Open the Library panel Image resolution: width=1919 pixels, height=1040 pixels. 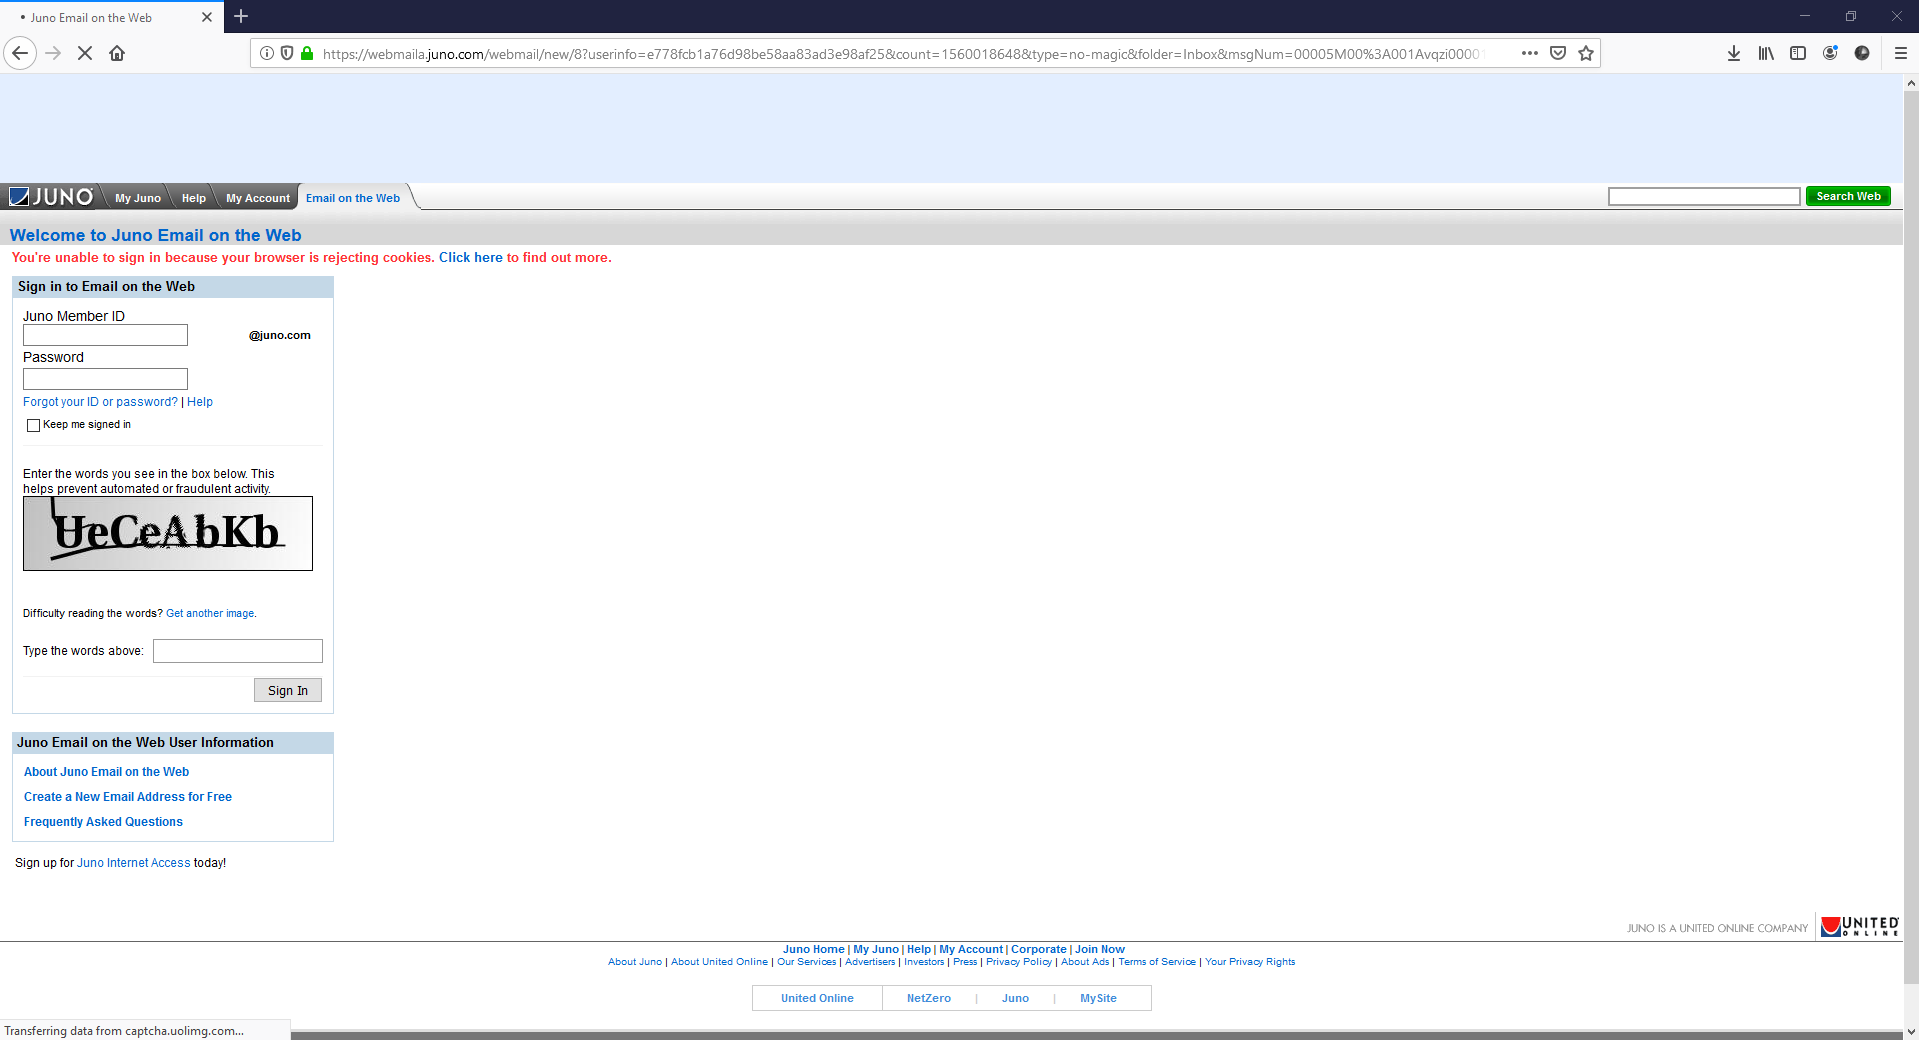pos(1765,53)
